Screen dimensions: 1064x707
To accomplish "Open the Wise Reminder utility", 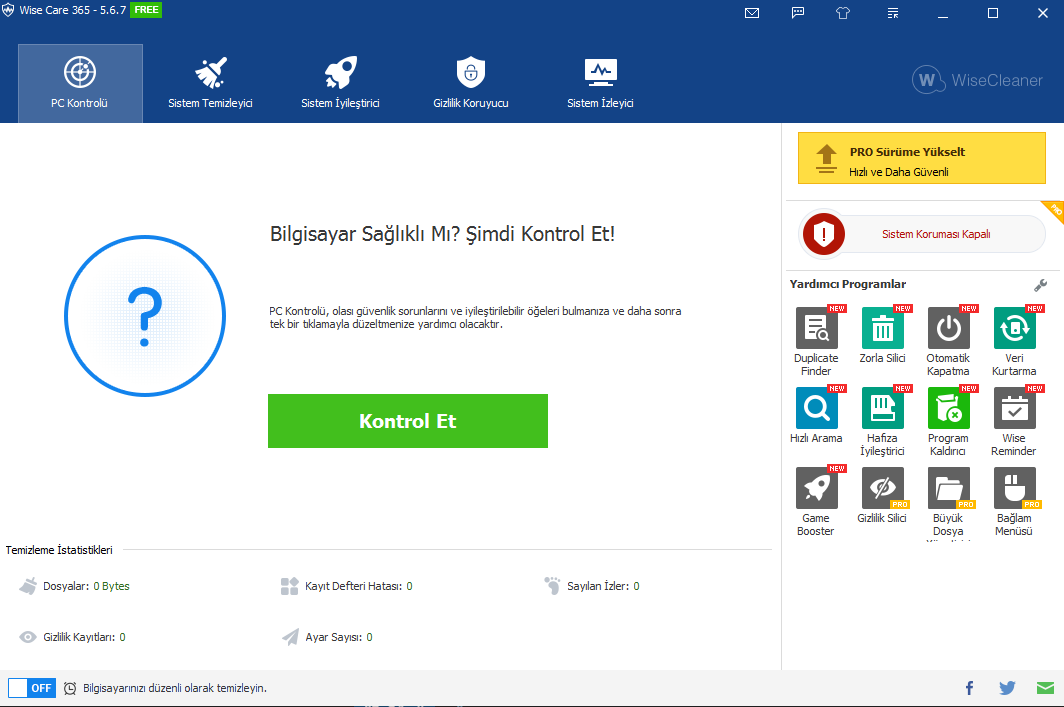I will coord(1014,422).
